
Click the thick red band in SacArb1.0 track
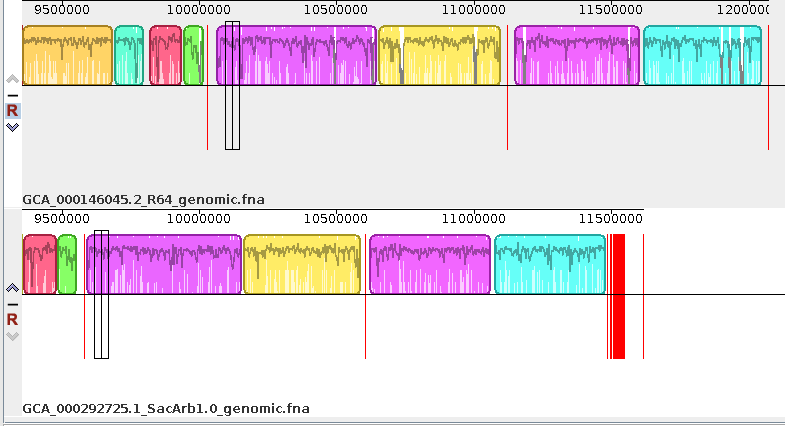click(x=618, y=296)
